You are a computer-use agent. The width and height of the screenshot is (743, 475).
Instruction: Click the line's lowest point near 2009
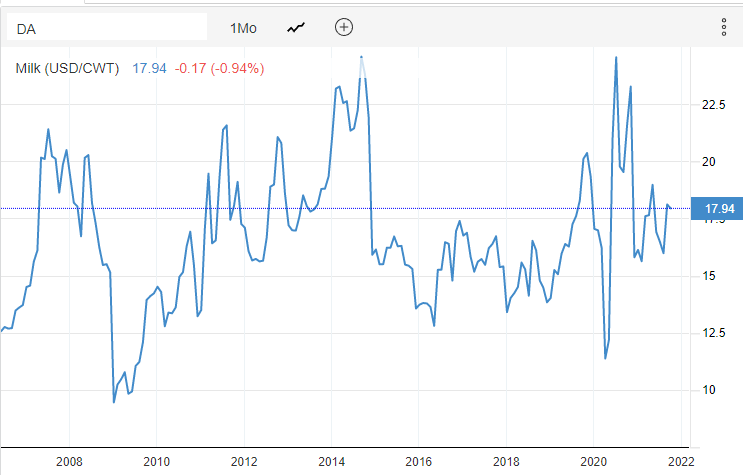click(114, 402)
